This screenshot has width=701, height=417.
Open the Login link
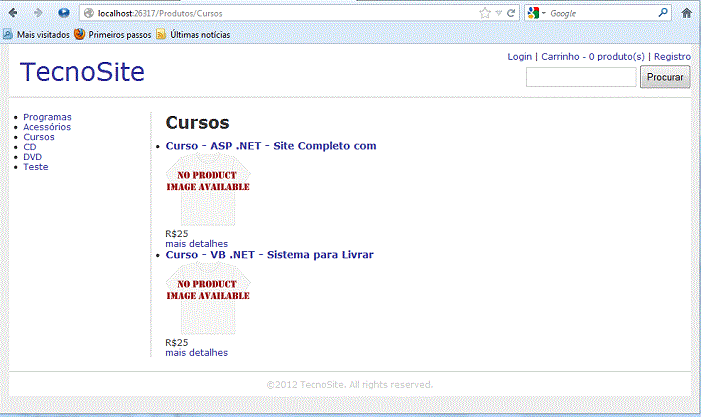(519, 57)
